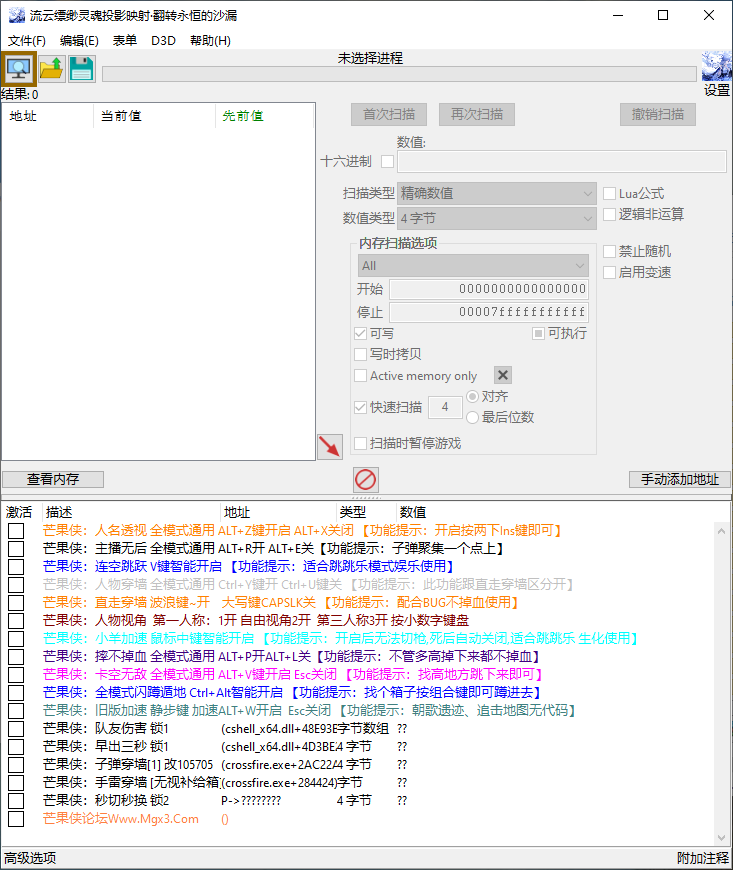Screen dimensions: 733x870
Task: Toggle the 可写 checkbox
Action: 361,333
